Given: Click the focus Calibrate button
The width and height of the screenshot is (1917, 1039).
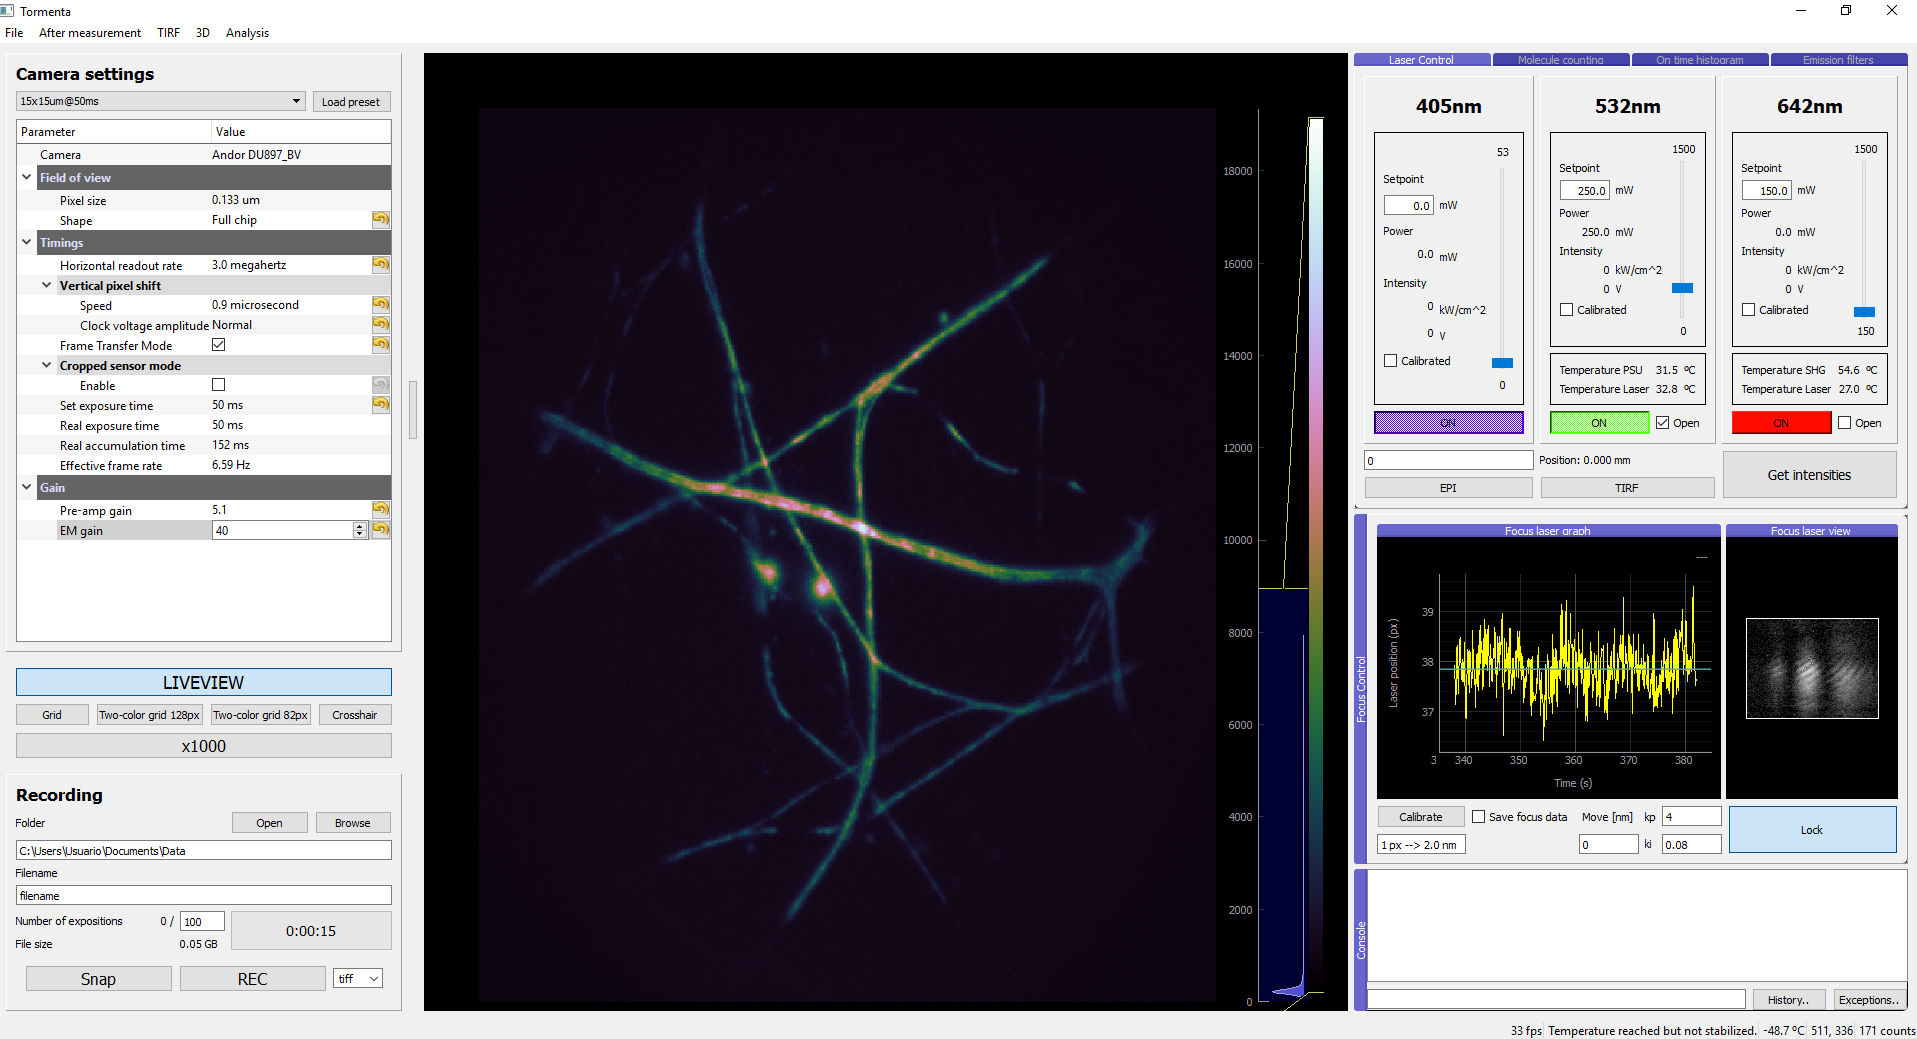Looking at the screenshot, I should (x=1421, y=817).
